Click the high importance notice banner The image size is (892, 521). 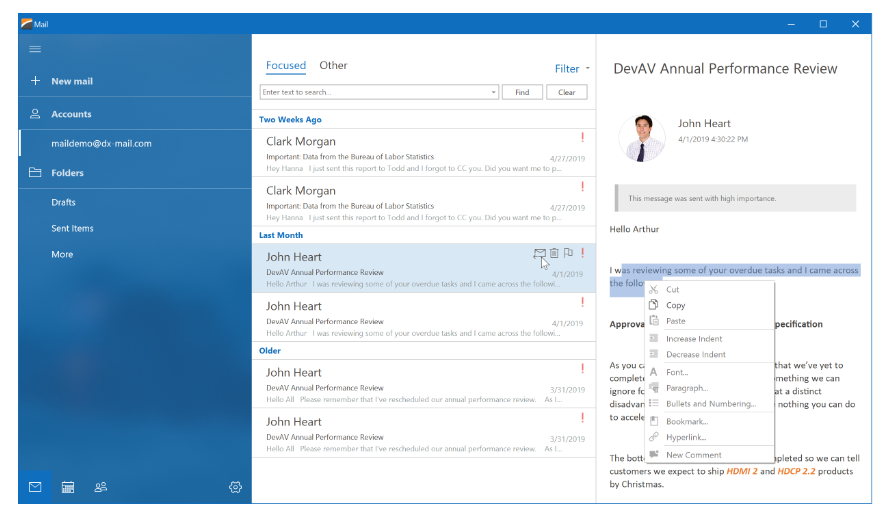736,199
